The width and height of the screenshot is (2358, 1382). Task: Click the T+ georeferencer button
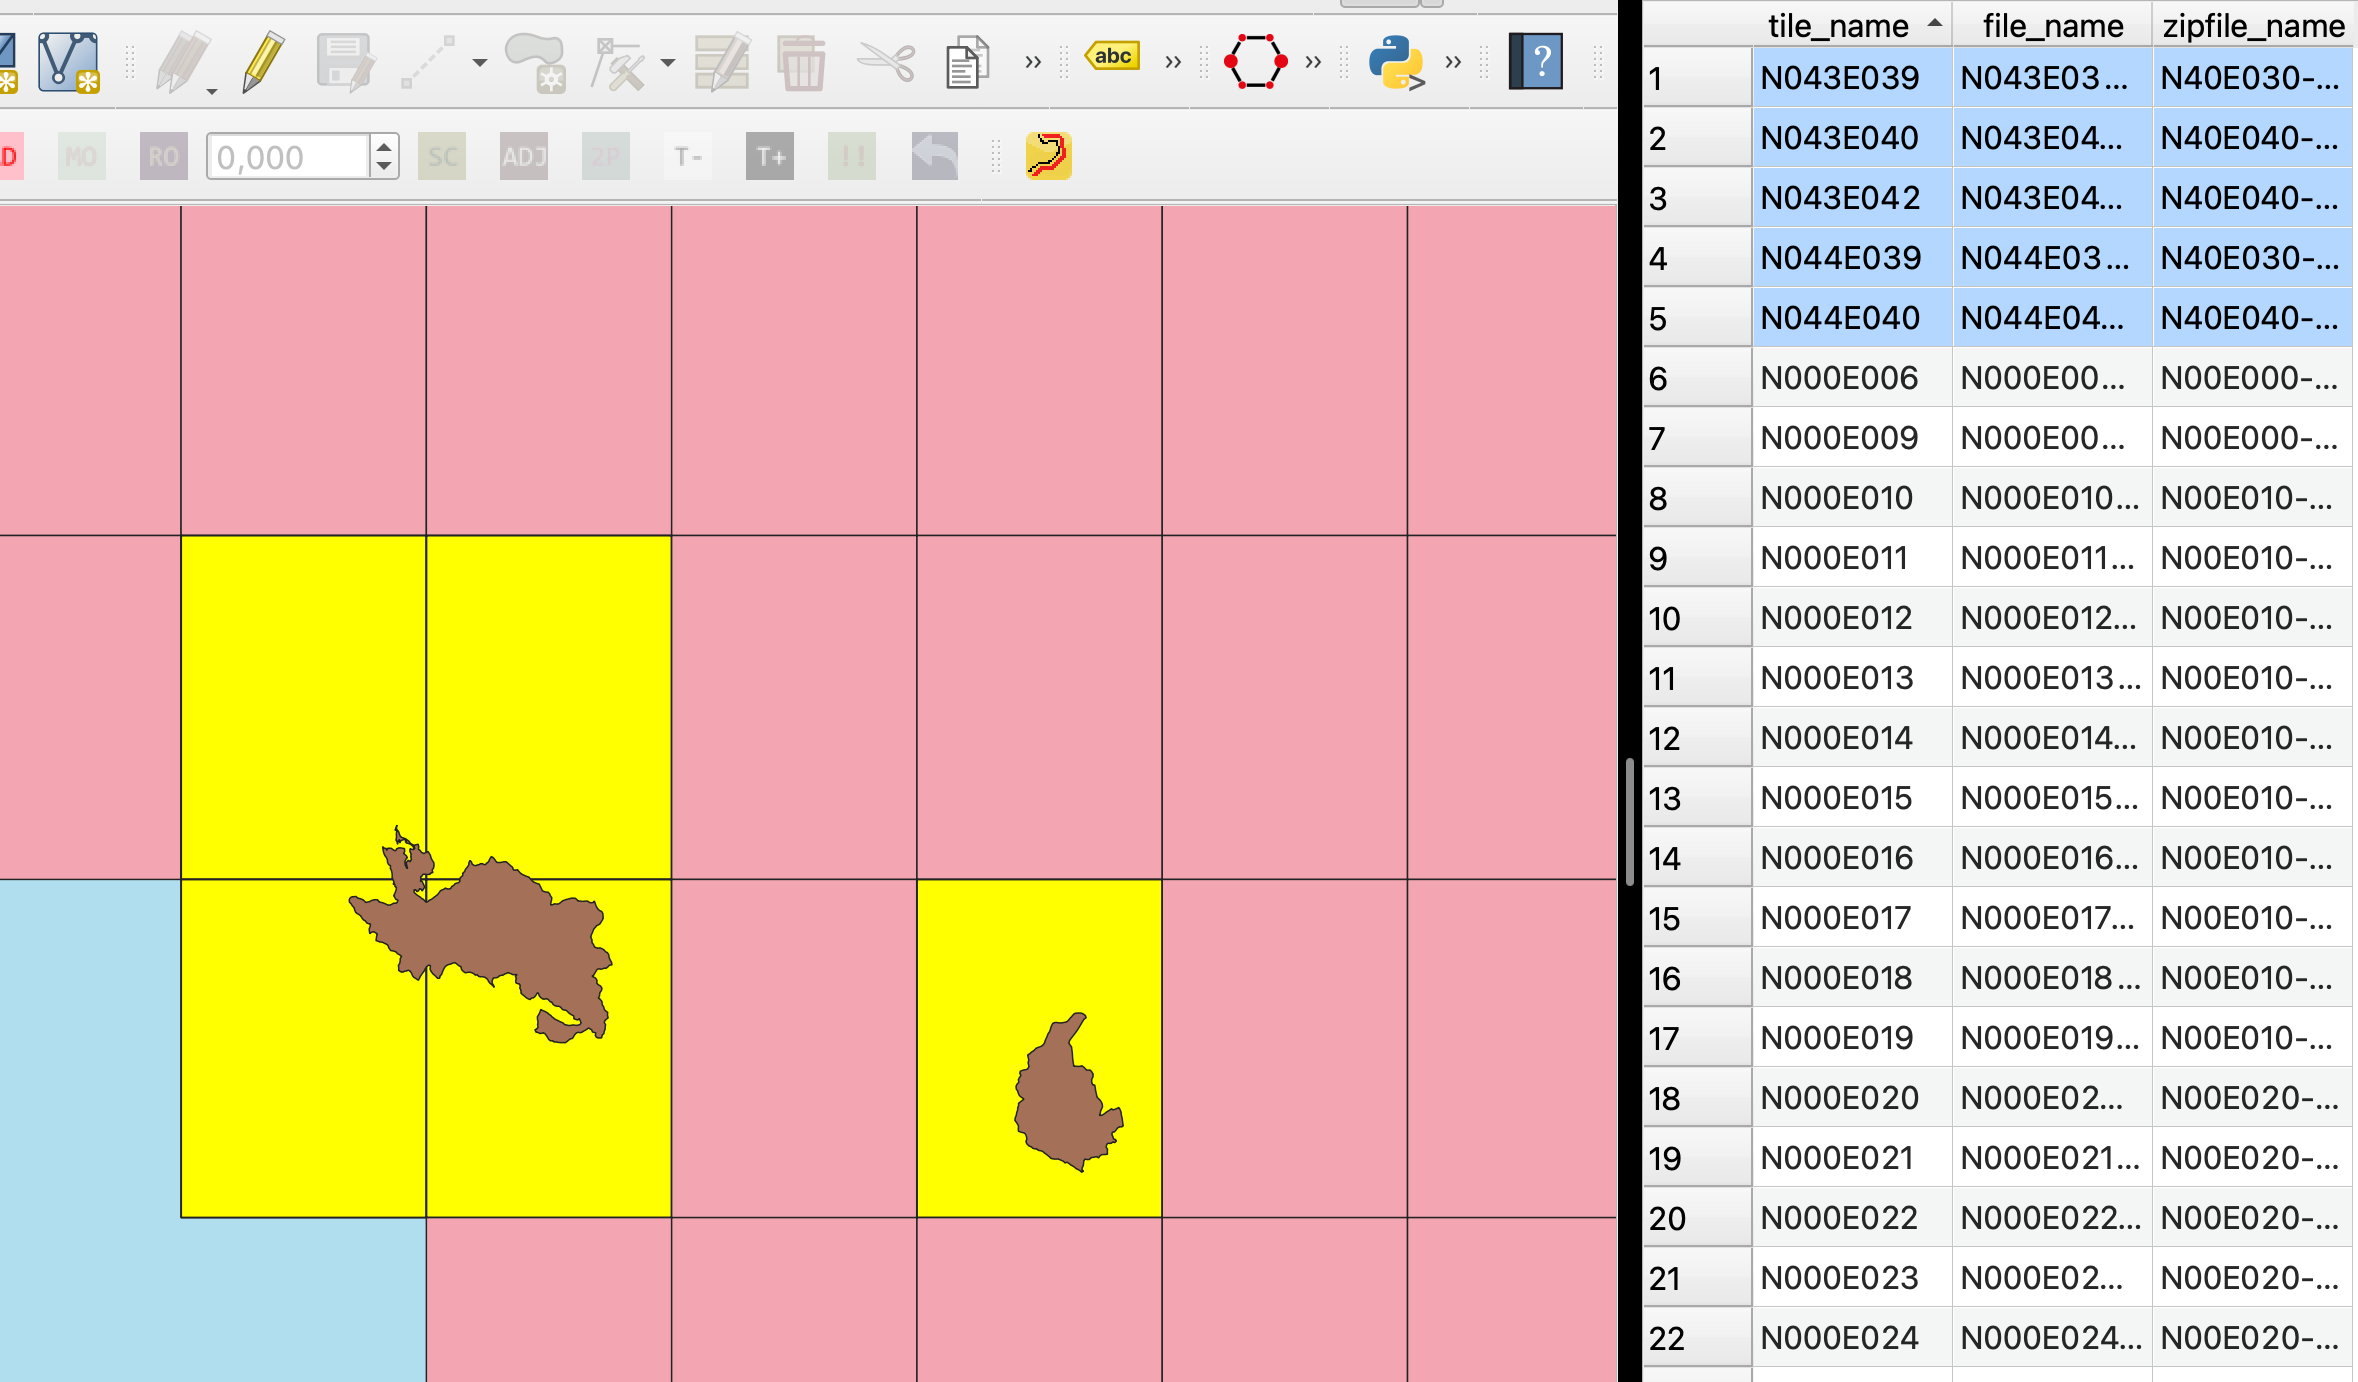click(769, 156)
